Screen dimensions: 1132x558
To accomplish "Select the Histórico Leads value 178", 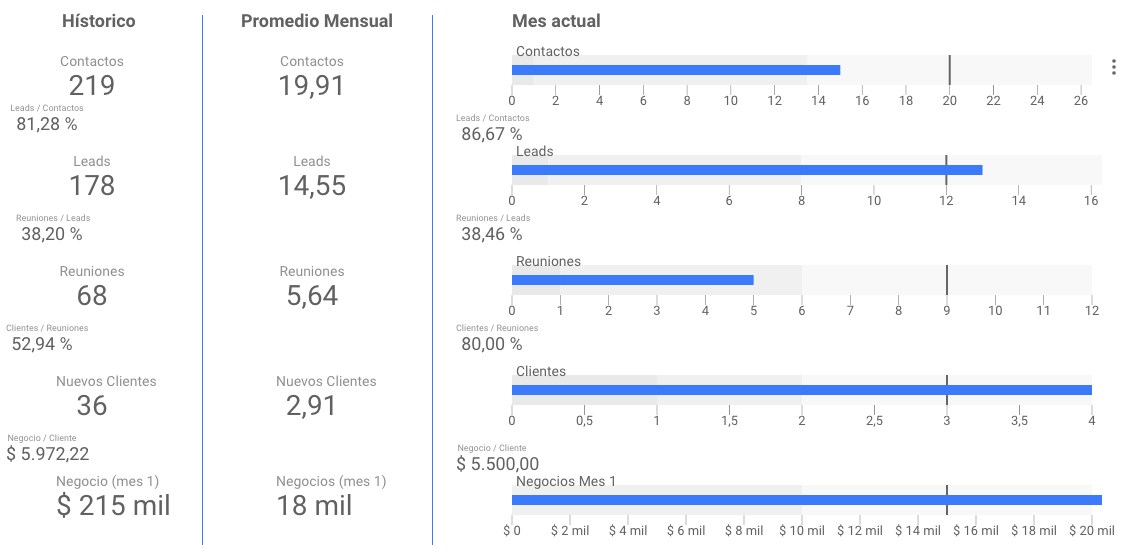I will tap(92, 186).
